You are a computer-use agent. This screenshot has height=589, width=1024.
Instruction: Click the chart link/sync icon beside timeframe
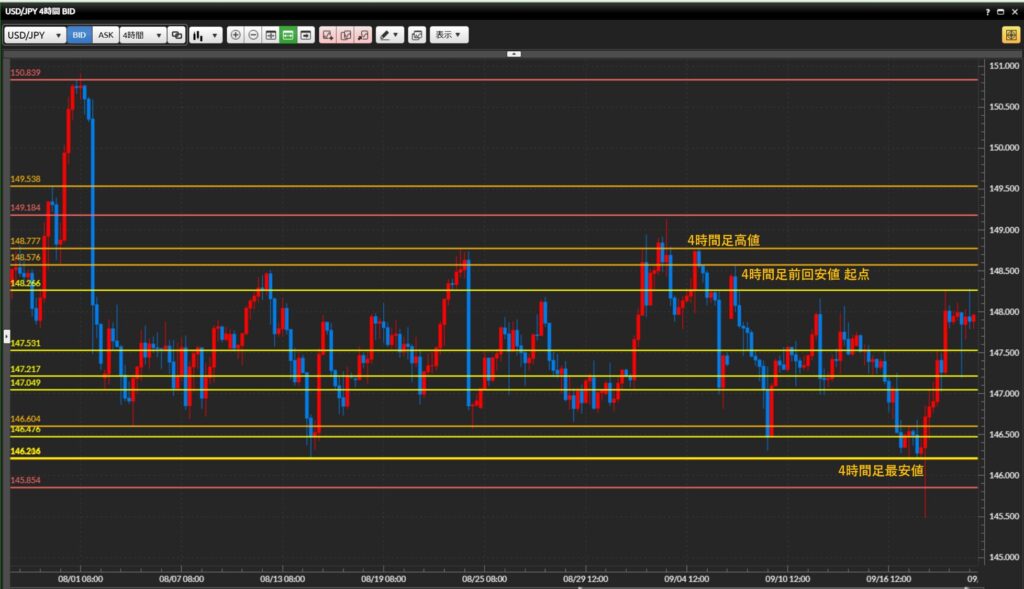tap(177, 35)
